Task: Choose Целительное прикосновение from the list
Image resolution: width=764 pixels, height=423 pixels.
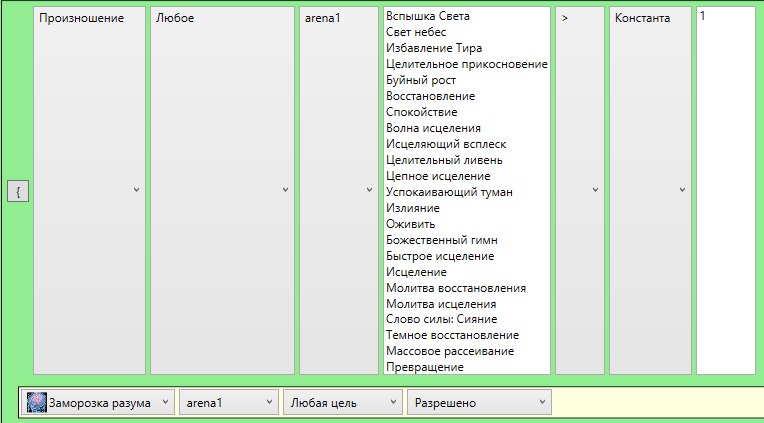Action: 466,64
